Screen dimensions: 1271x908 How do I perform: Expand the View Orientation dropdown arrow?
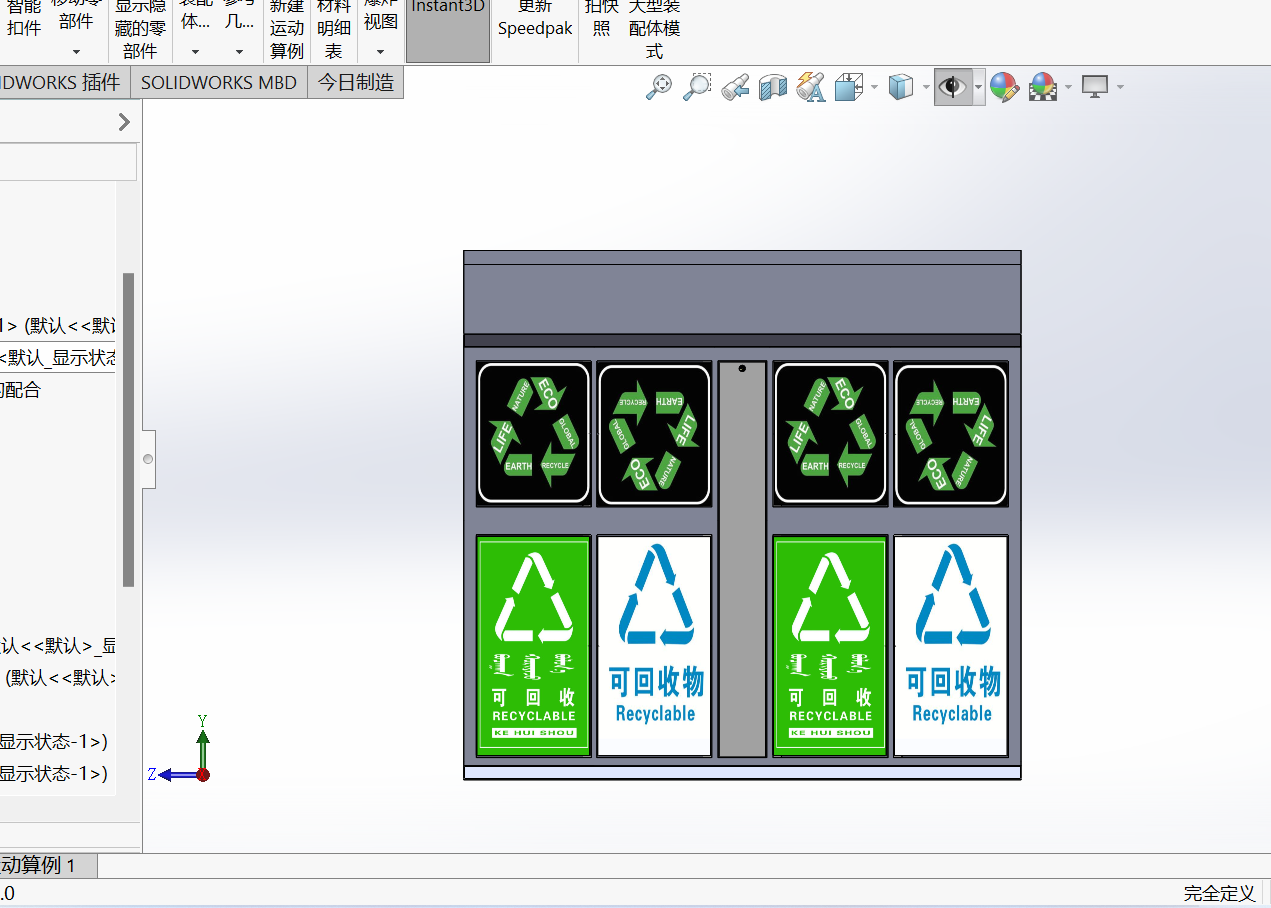click(x=874, y=88)
